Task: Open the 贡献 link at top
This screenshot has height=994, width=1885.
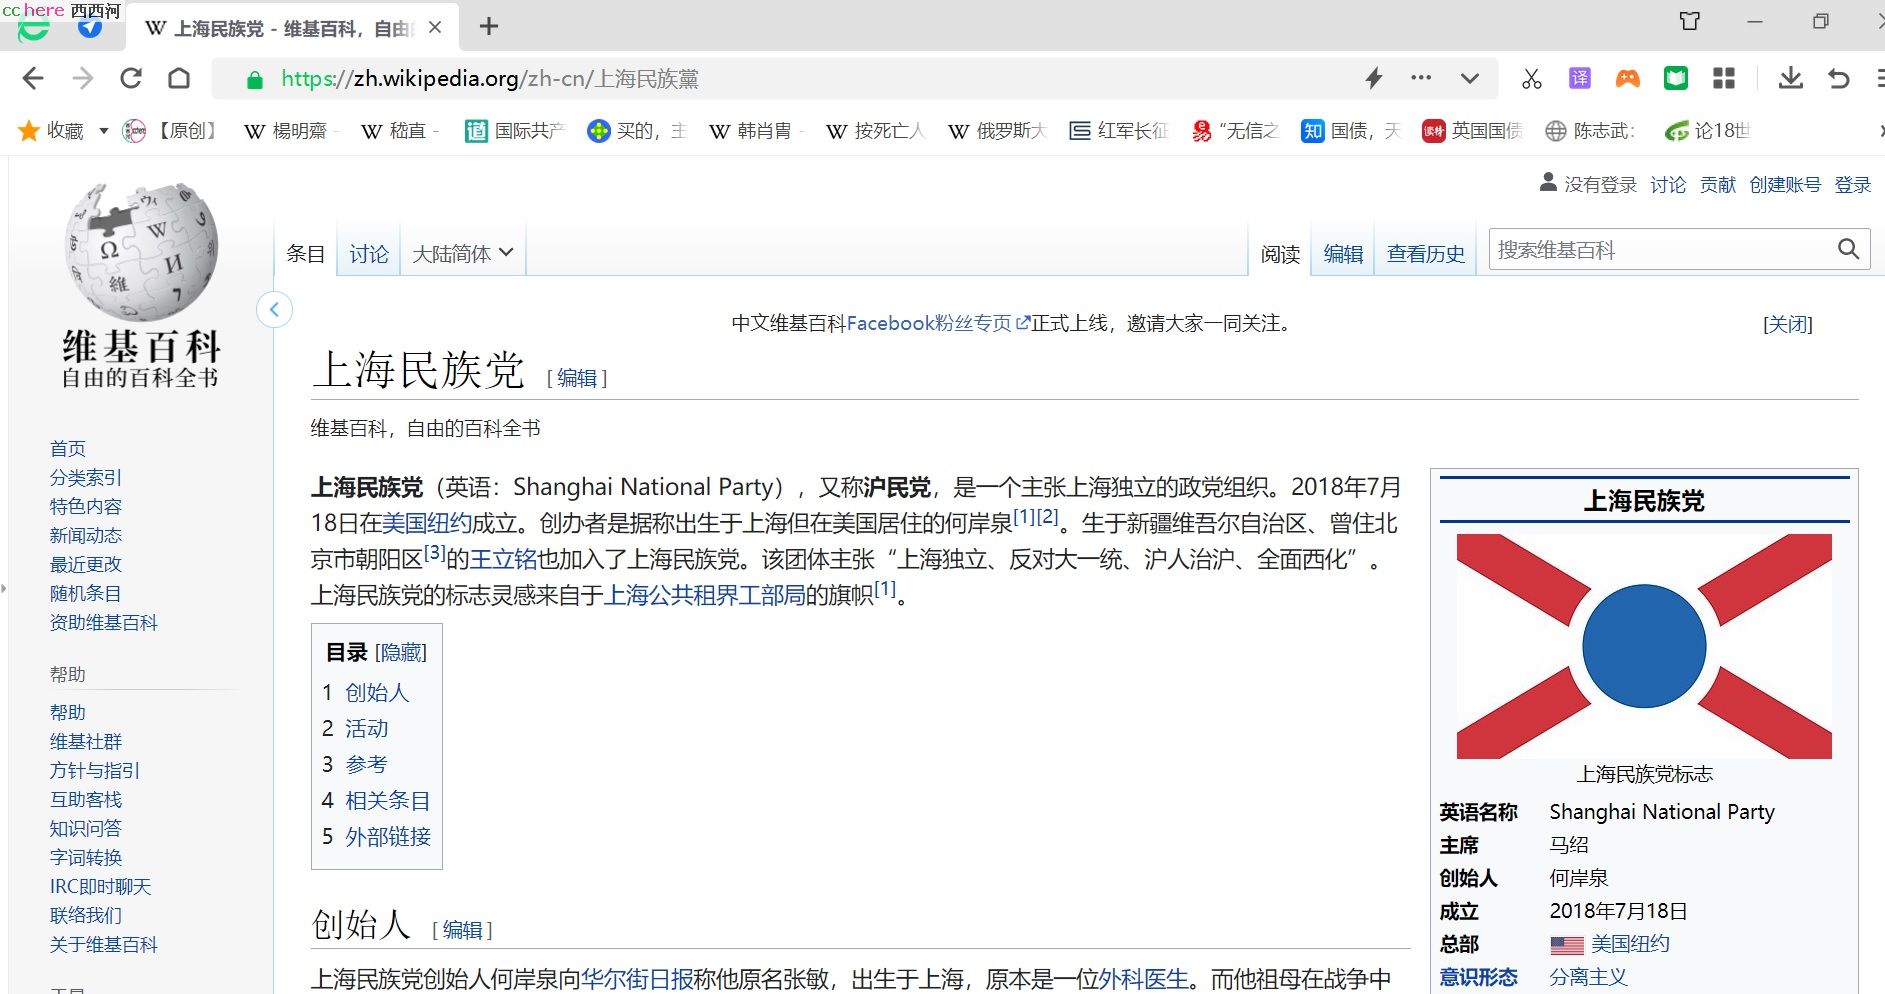Action: 1718,185
